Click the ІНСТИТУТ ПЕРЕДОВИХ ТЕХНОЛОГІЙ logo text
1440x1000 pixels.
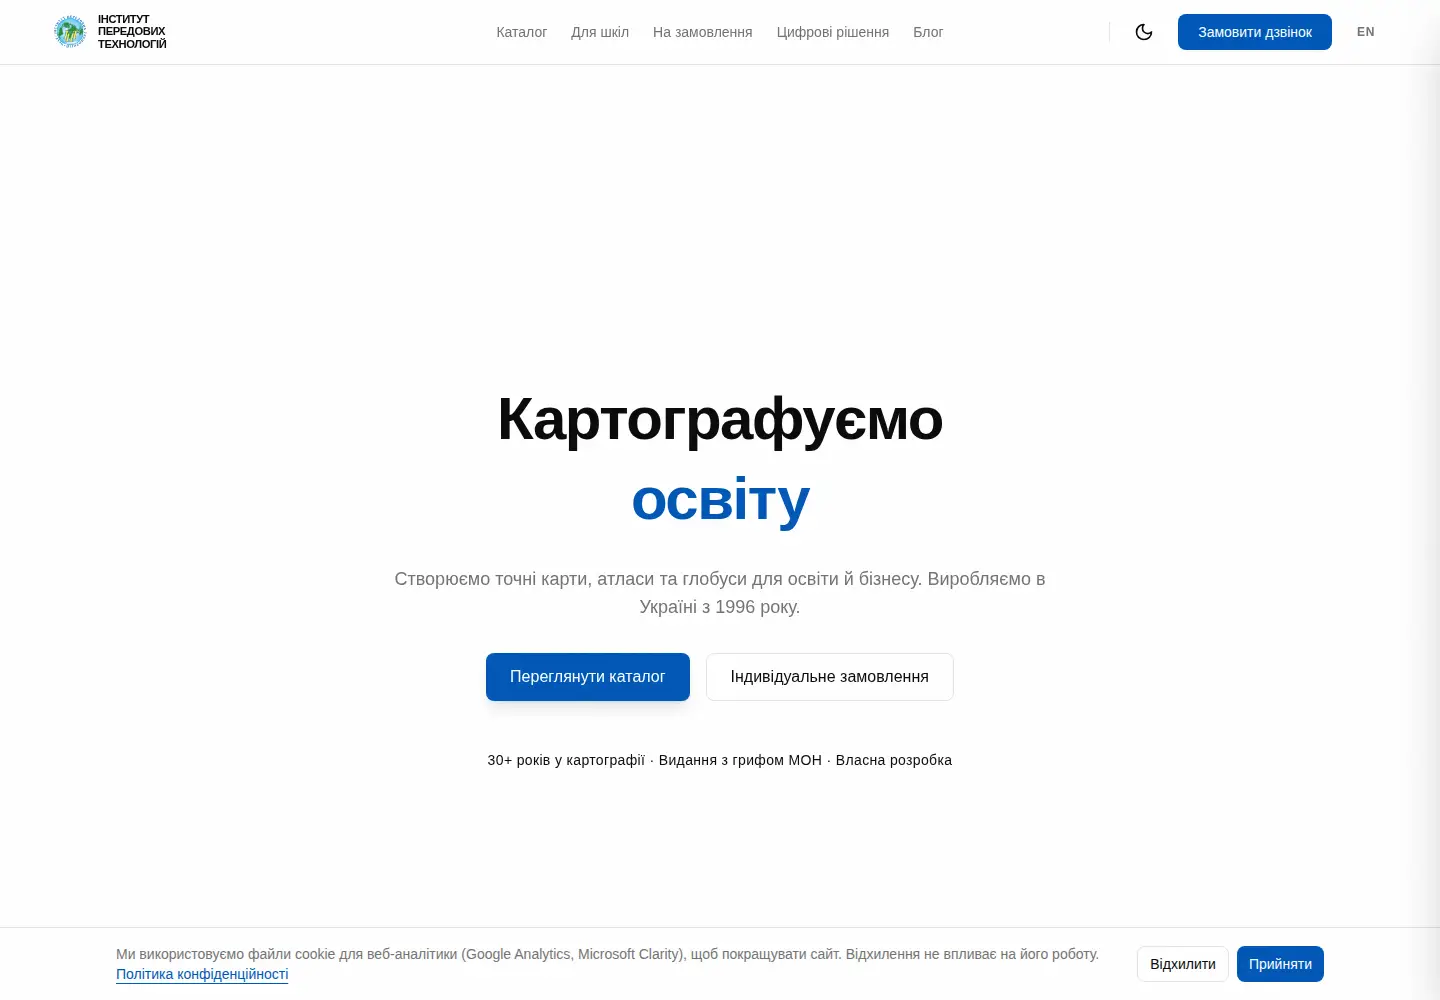[x=132, y=32]
